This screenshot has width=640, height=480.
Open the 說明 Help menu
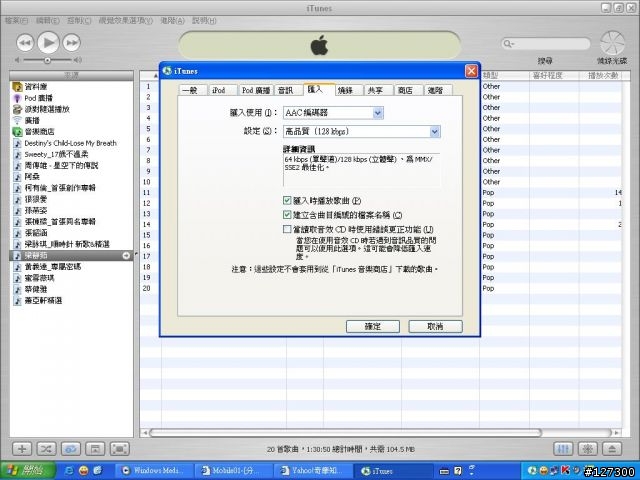[204, 20]
